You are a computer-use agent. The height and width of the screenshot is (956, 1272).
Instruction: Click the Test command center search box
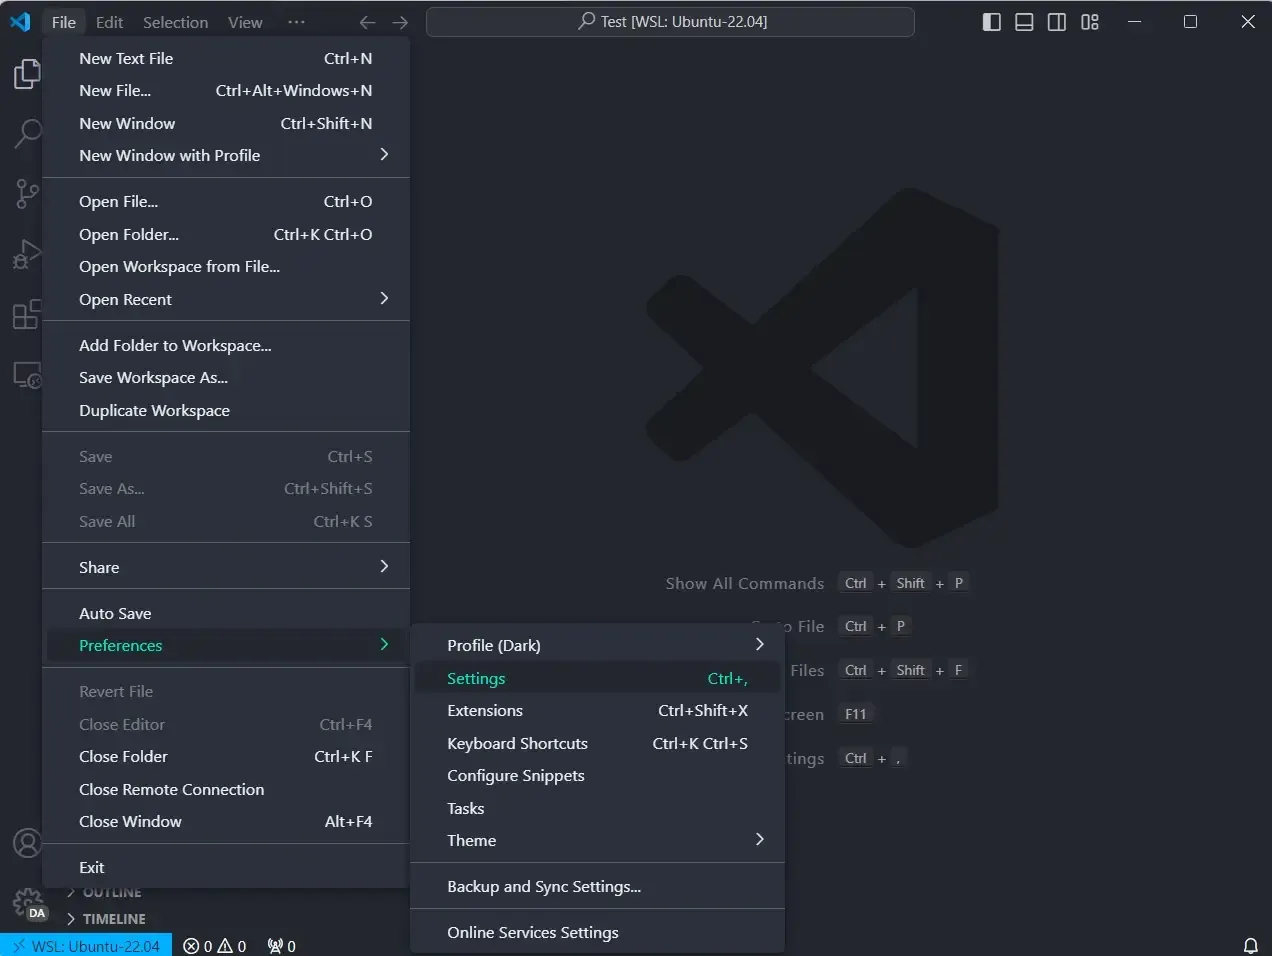(670, 21)
